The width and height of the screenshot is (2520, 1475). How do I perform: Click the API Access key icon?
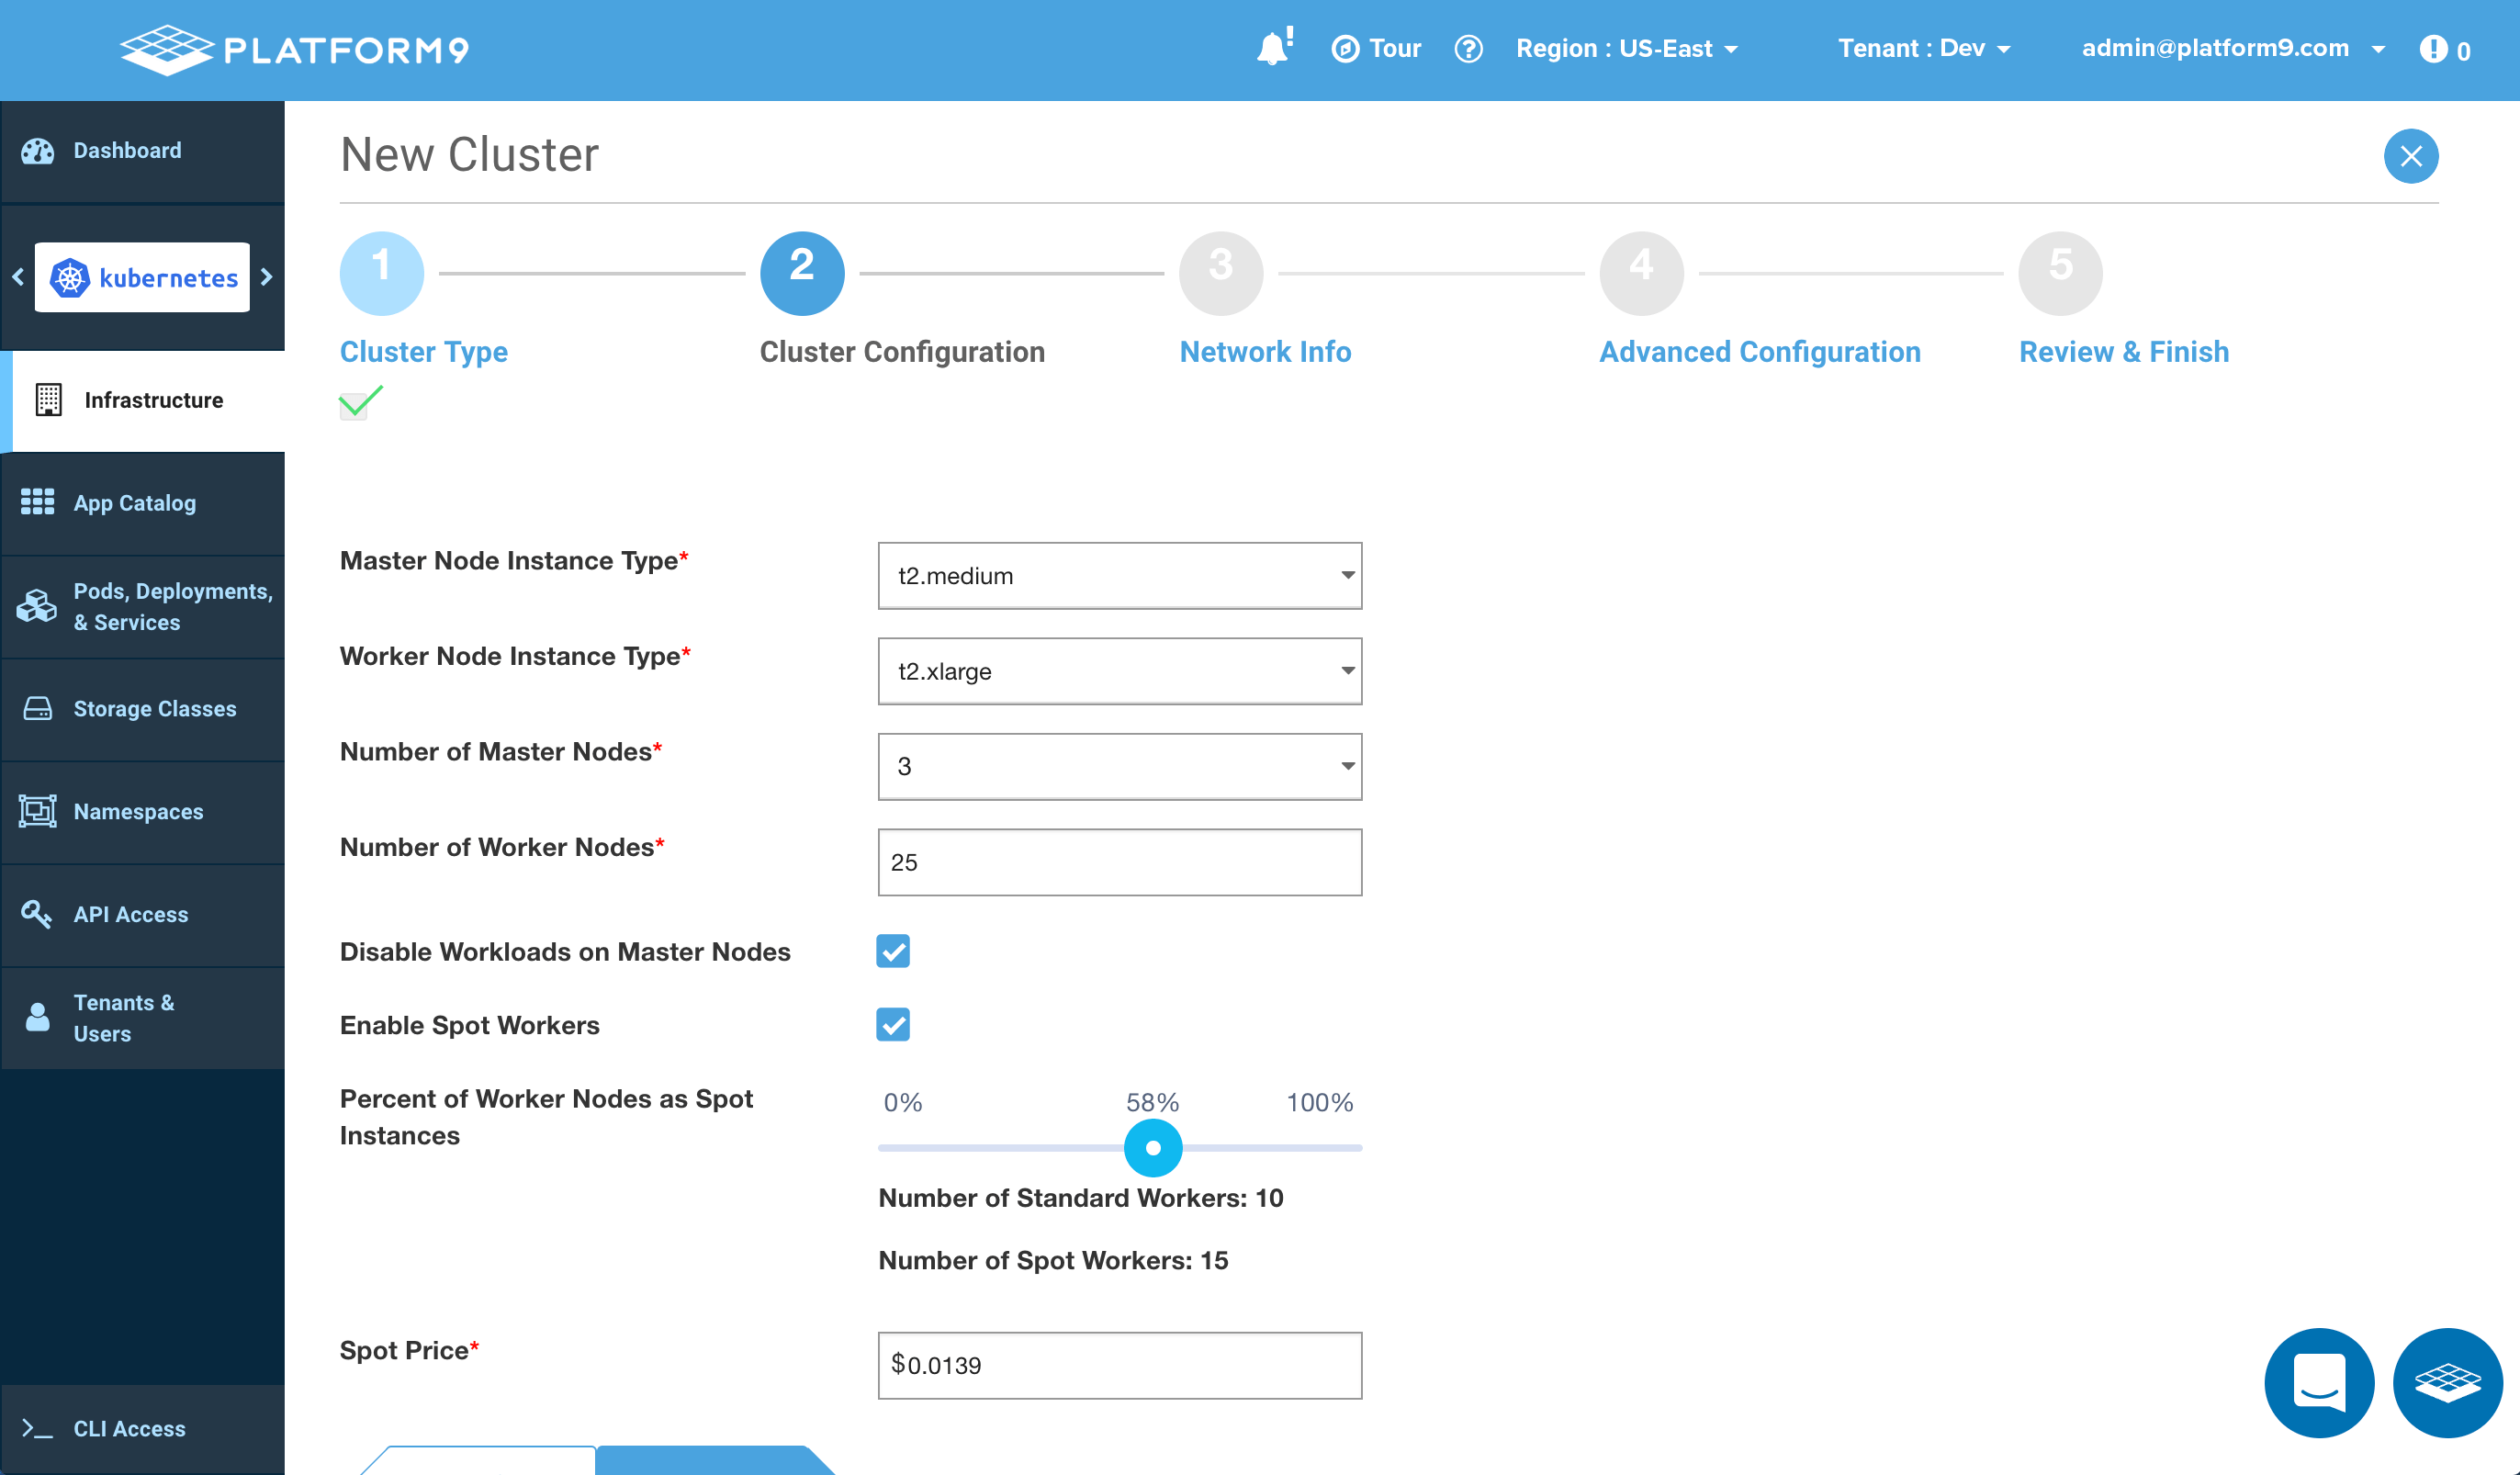coord(37,914)
